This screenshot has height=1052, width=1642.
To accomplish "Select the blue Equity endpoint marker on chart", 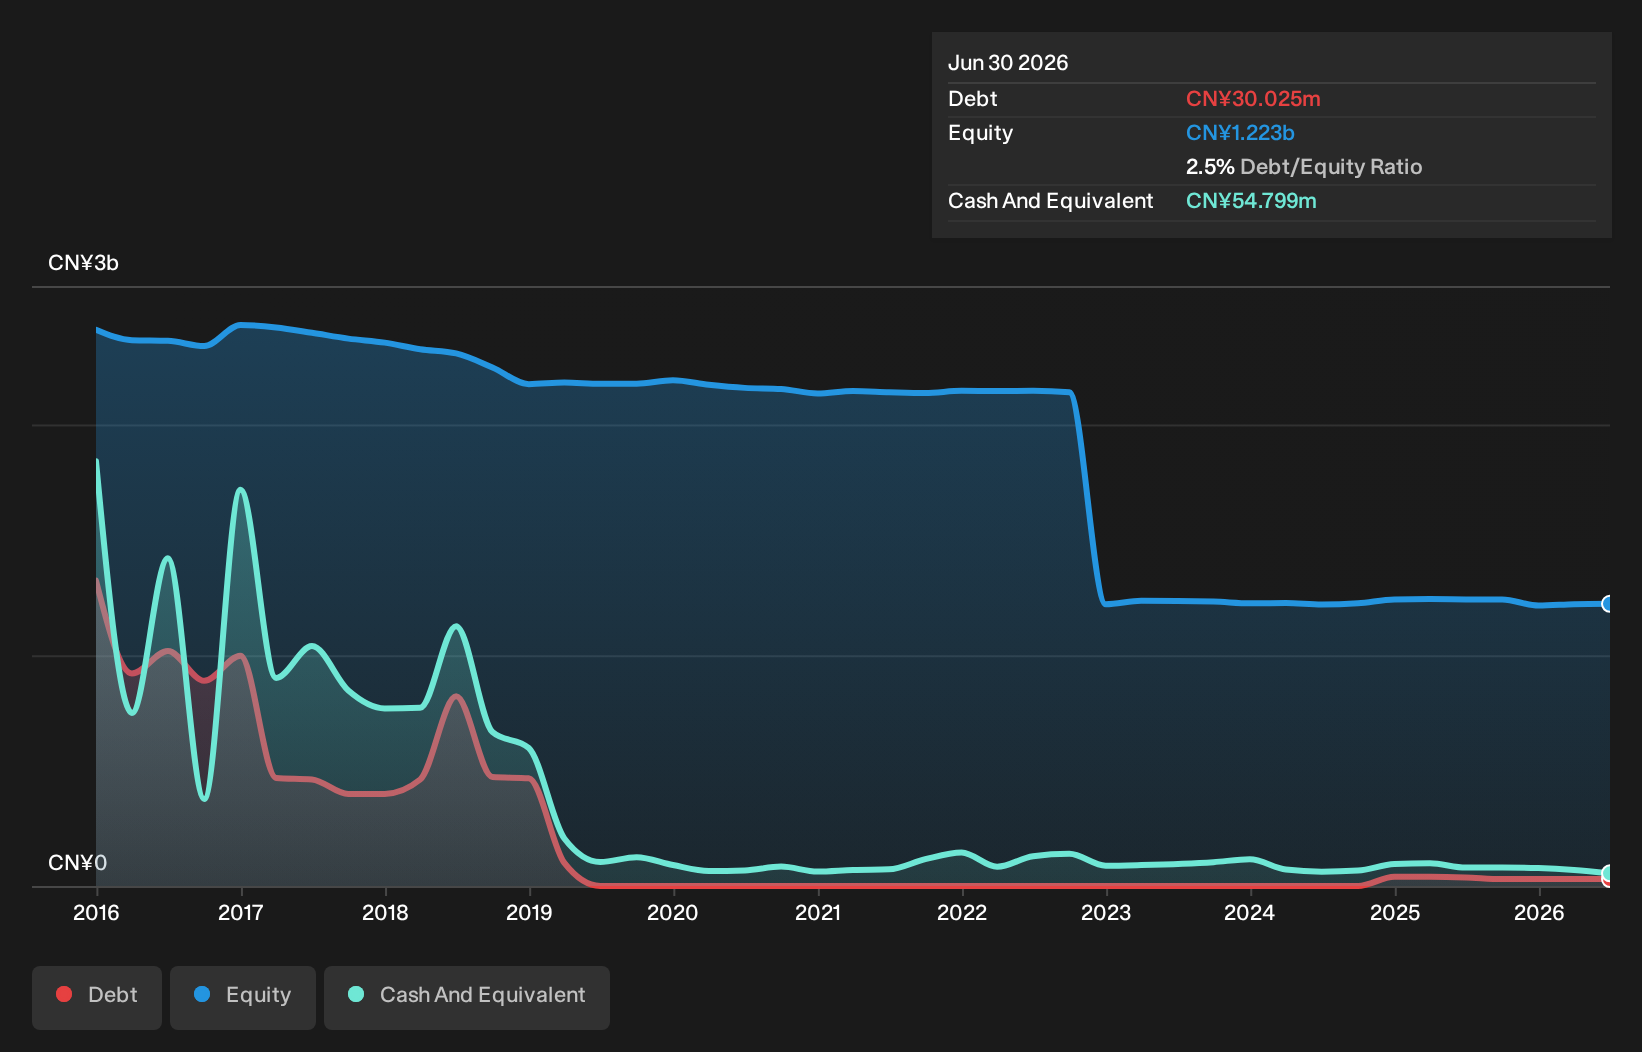I will pos(1608,604).
